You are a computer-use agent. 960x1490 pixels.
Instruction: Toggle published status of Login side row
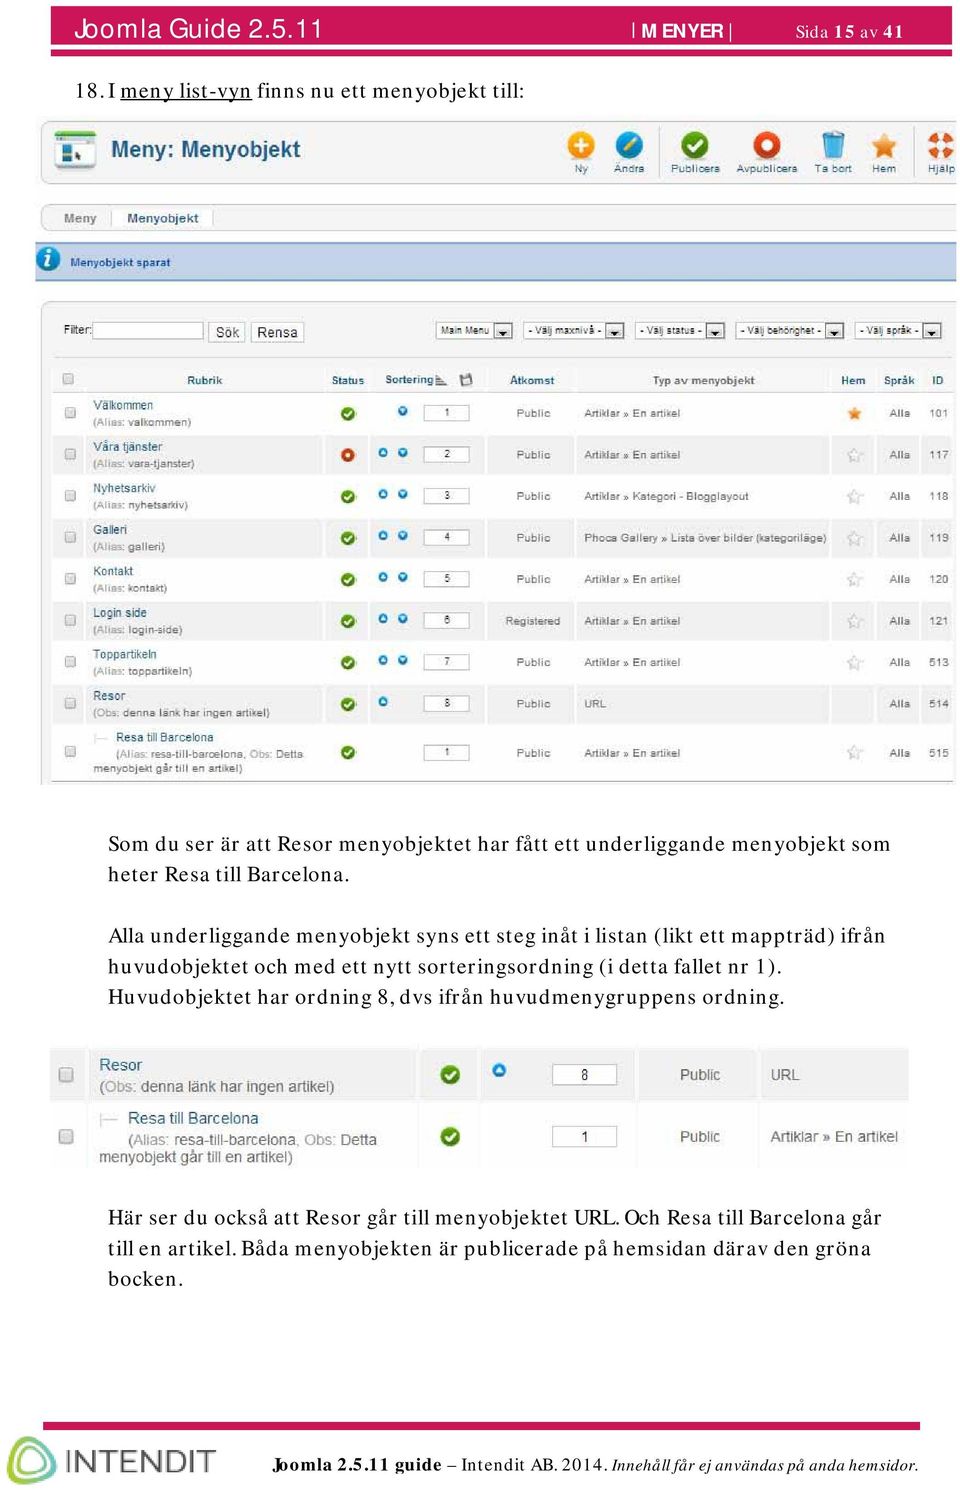[x=348, y=621]
